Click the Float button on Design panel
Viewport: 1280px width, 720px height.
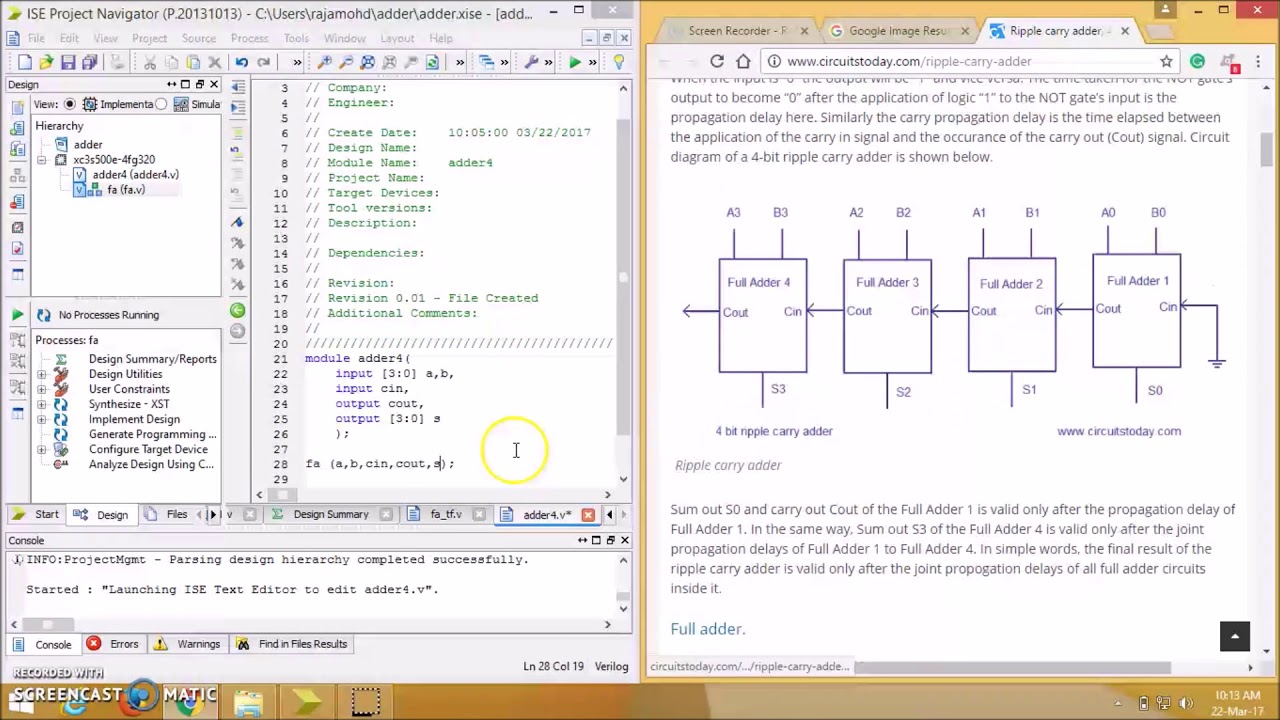tap(199, 85)
